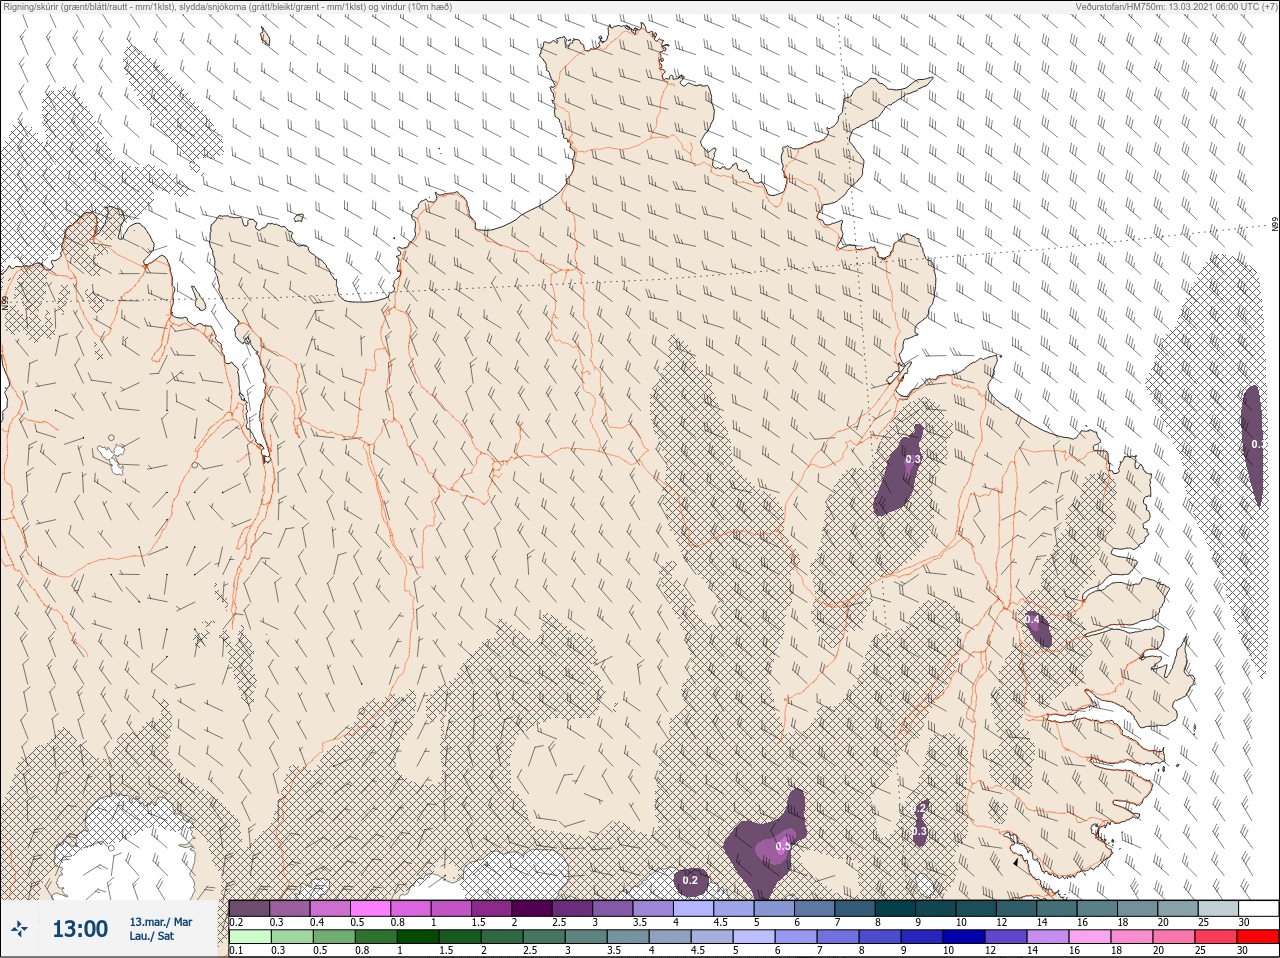Pick the white 30 legend swatch
Viewport: 1280px width, 958px height.
(1259, 908)
